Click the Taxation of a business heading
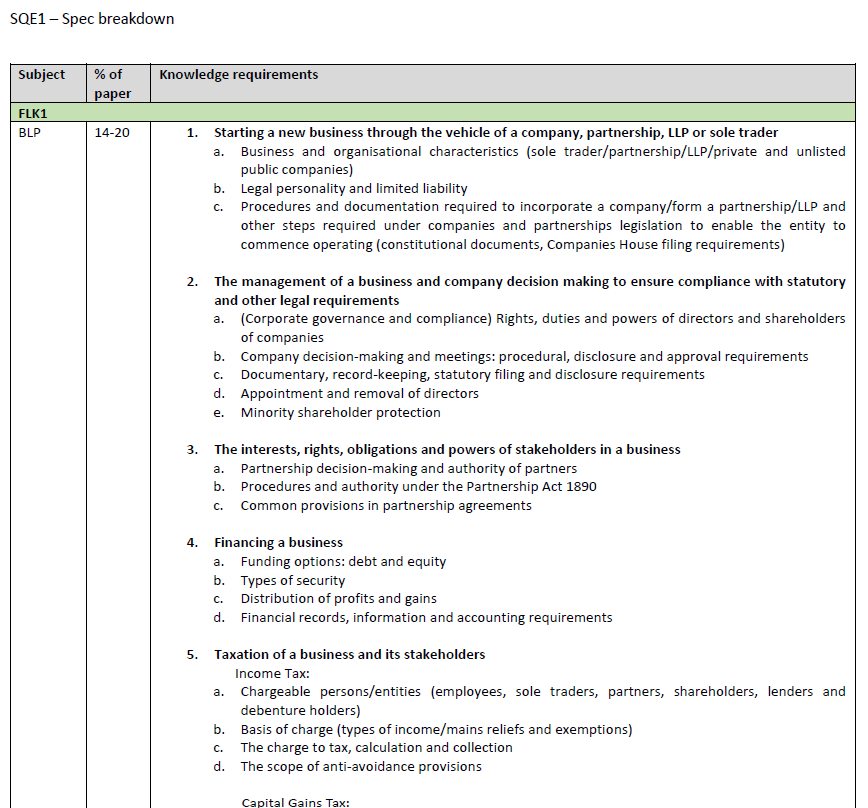 coord(349,654)
